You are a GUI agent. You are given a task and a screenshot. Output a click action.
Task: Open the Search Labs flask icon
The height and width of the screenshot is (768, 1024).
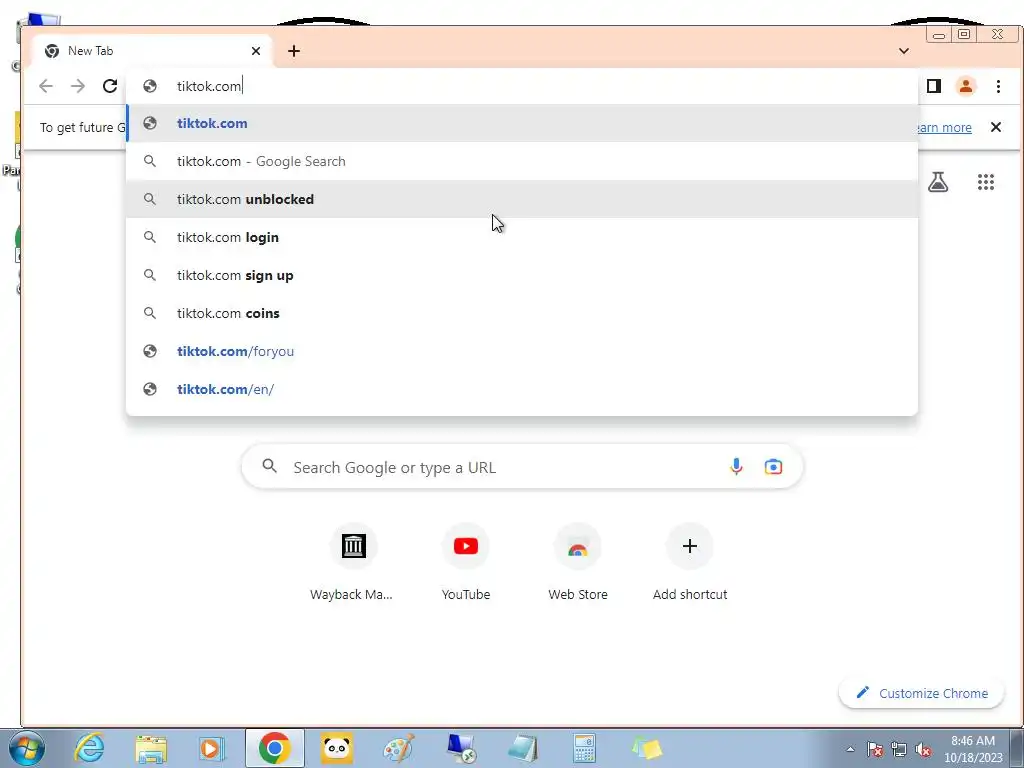coord(938,182)
